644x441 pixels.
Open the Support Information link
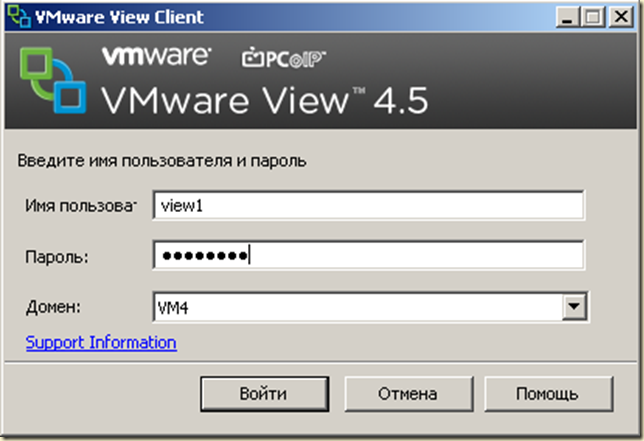101,342
